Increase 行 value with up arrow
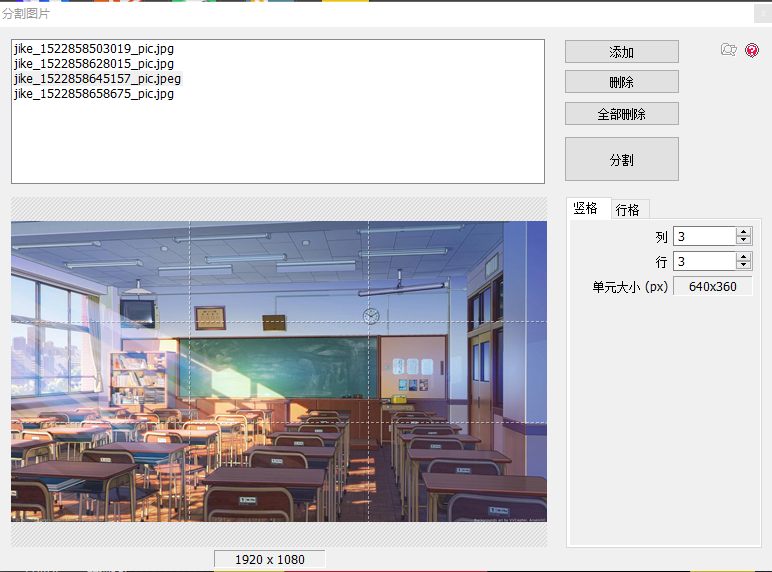The height and width of the screenshot is (572, 772). pos(743,256)
